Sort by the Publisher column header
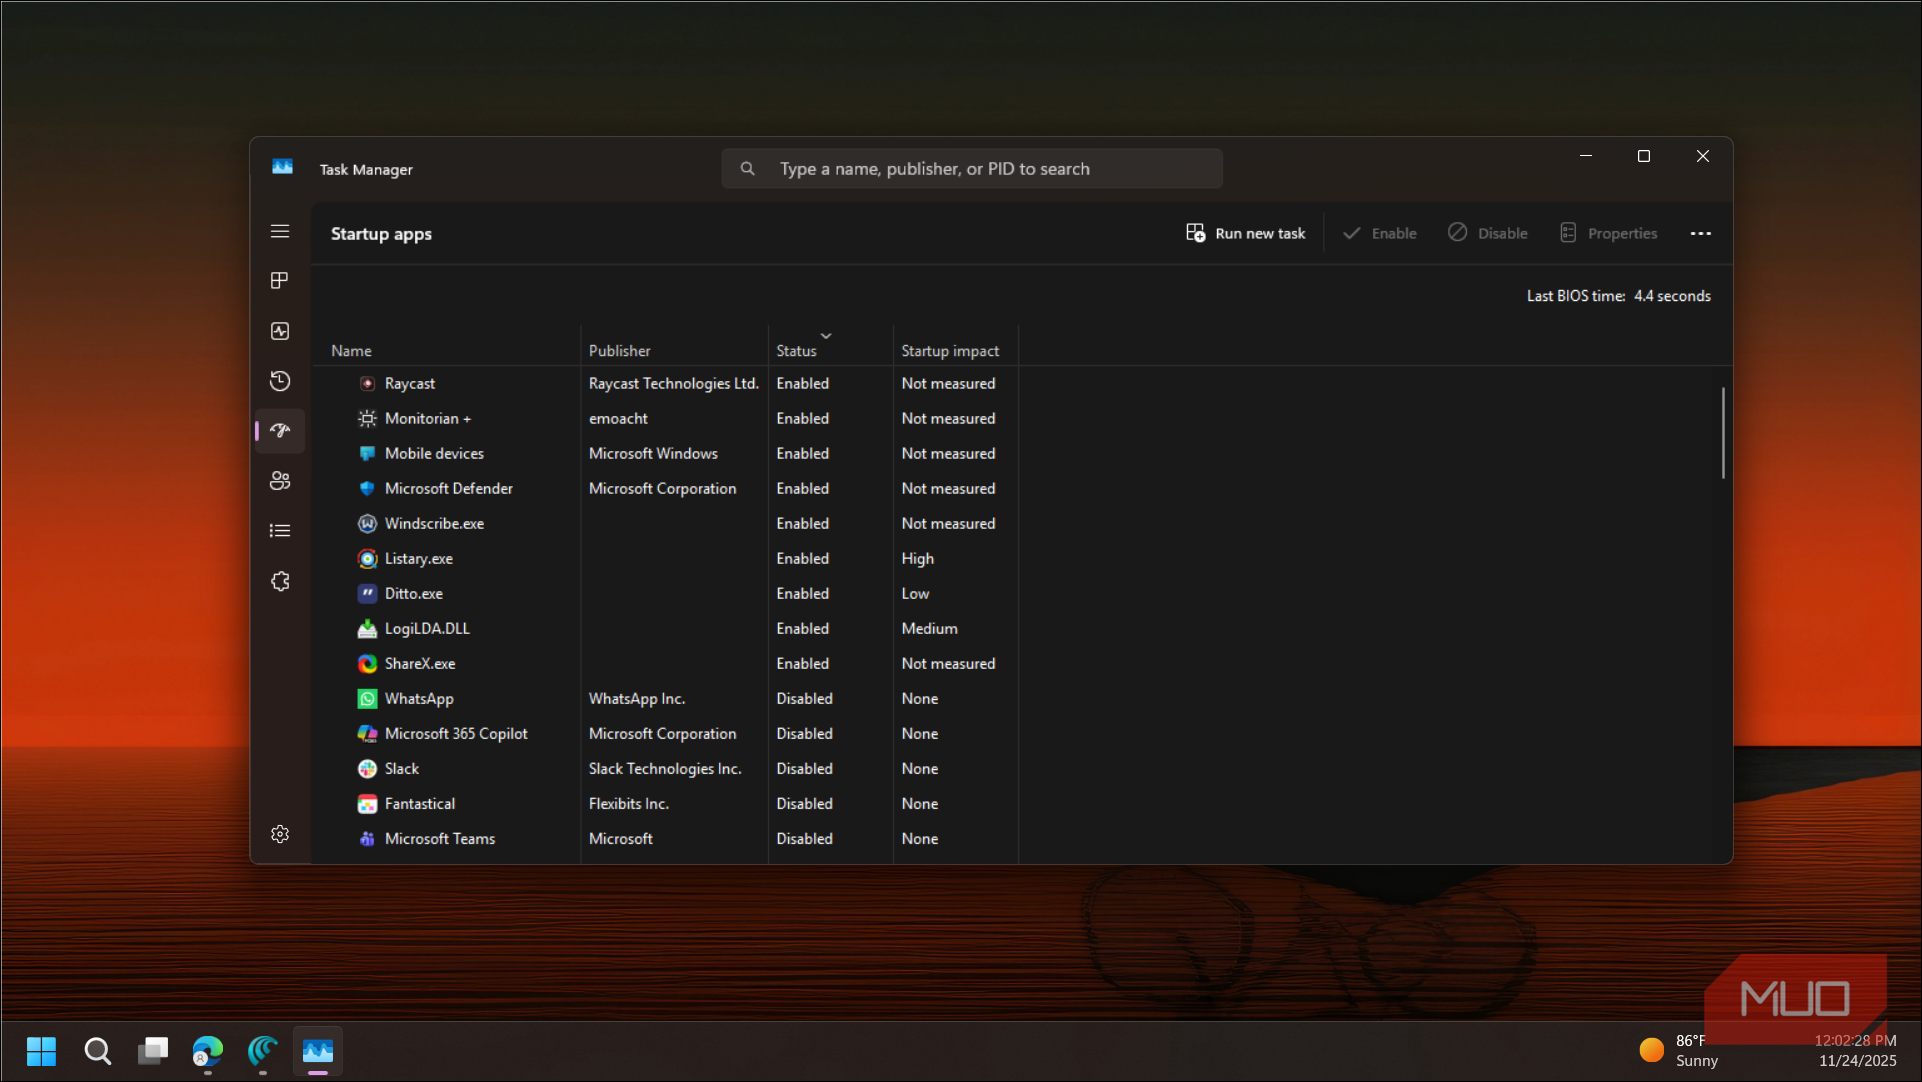Viewport: 1922px width, 1082px height. (674, 350)
